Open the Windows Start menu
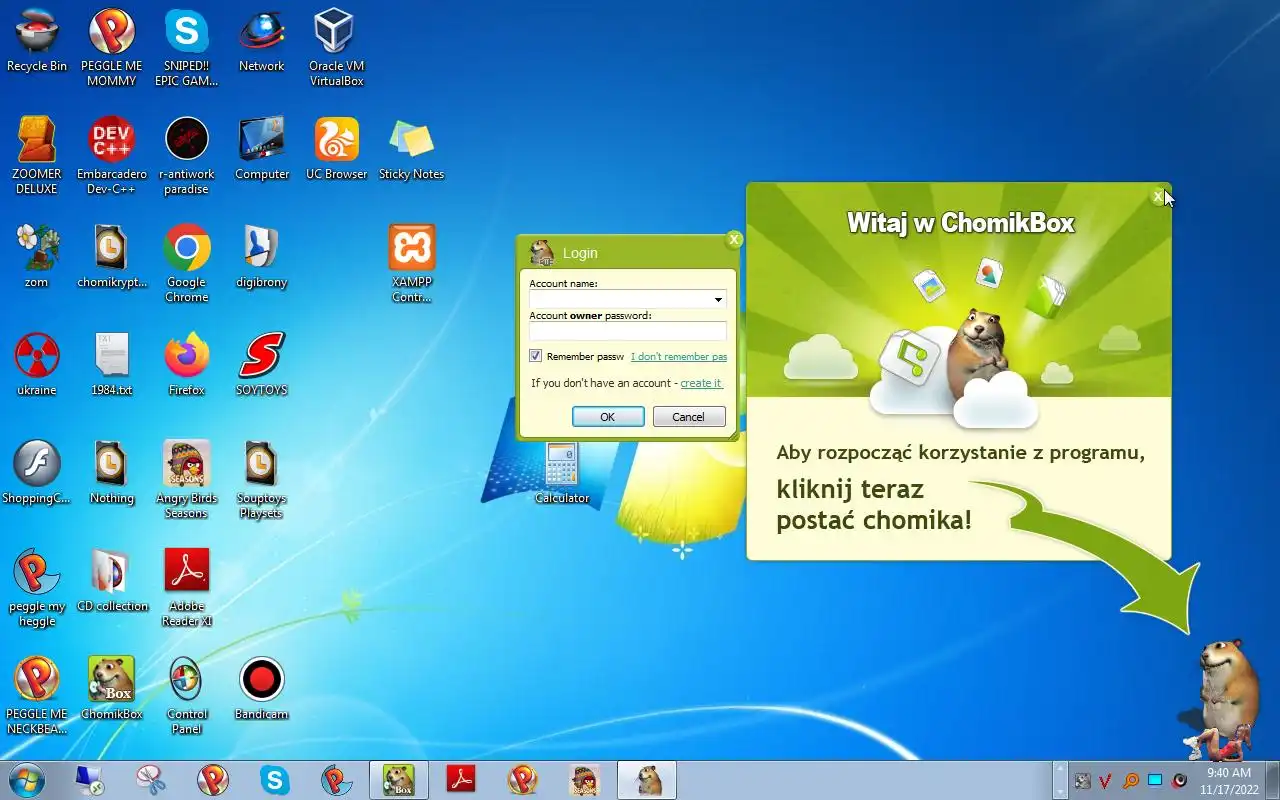 (x=26, y=780)
